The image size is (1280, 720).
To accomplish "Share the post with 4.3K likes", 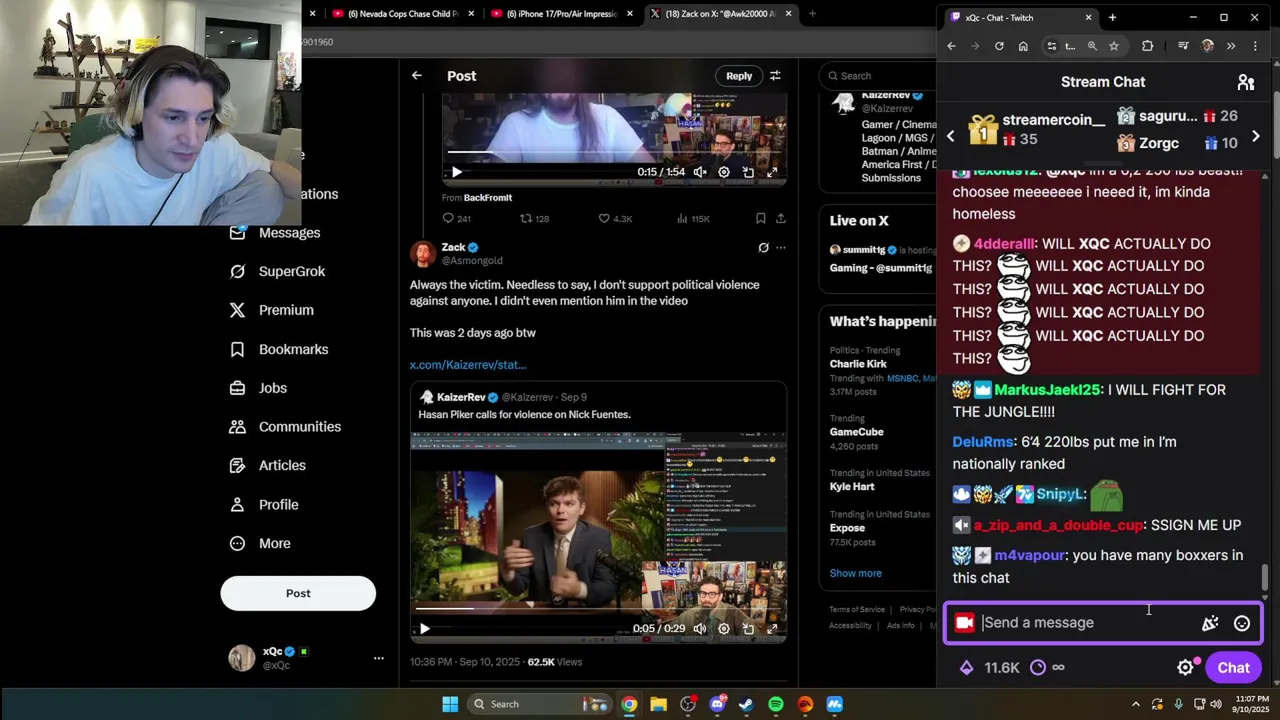I will (x=781, y=218).
